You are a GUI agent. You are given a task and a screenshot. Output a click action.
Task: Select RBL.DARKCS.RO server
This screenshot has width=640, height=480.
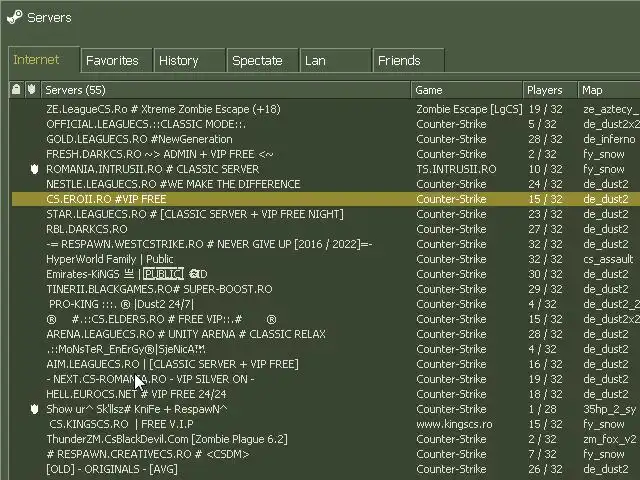tap(326, 229)
